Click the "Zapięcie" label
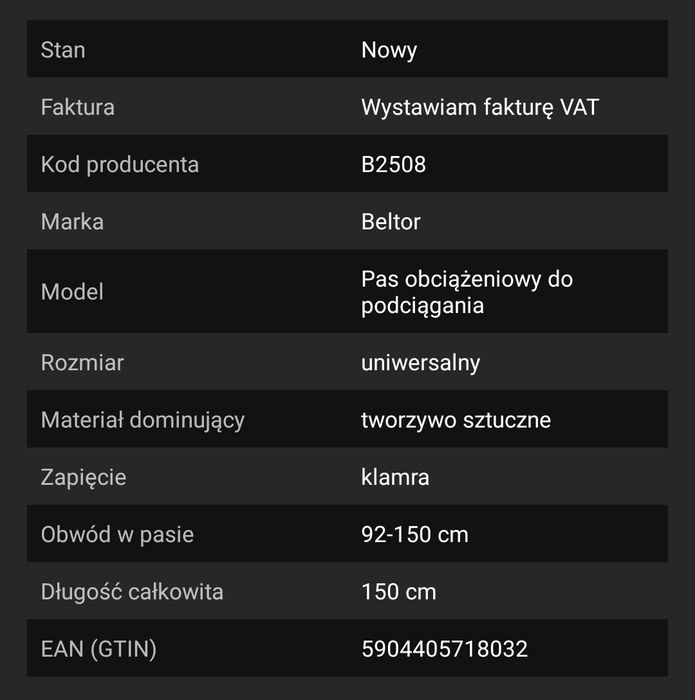This screenshot has height=700, width=695. pyautogui.click(x=83, y=477)
